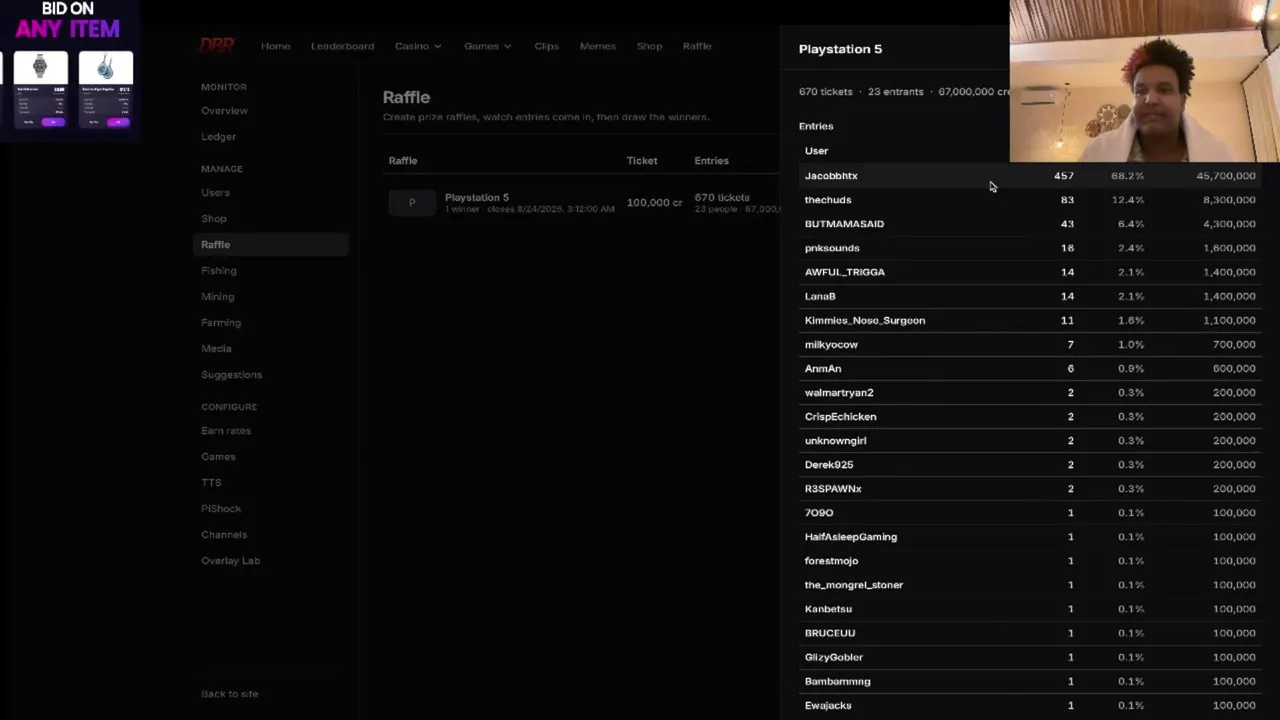Go to Home in the top navigation
The width and height of the screenshot is (1280, 720).
275,46
